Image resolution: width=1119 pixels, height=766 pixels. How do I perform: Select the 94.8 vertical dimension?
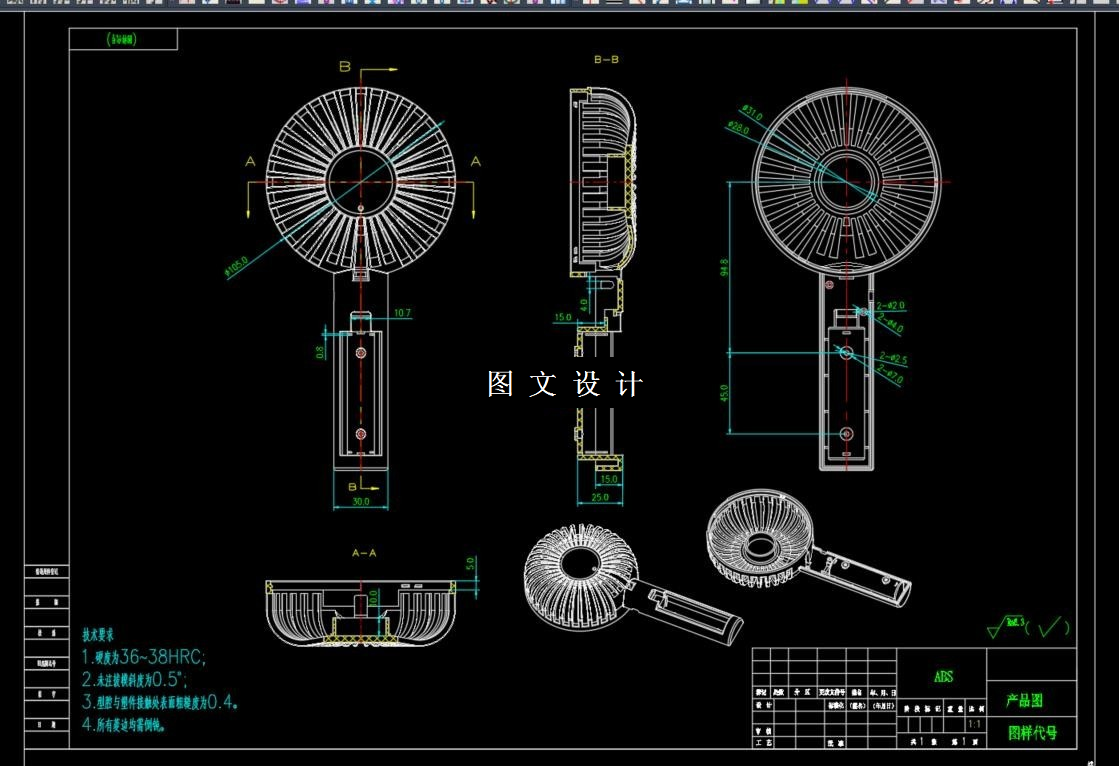724,268
